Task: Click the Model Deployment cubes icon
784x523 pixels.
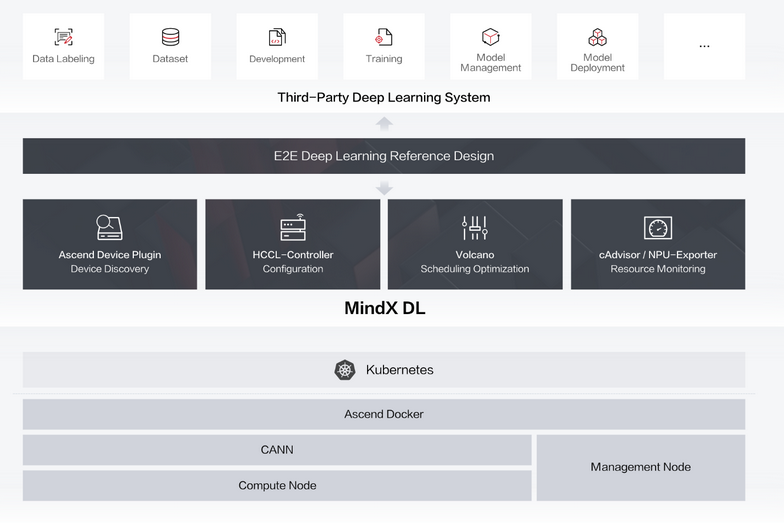Action: click(598, 37)
